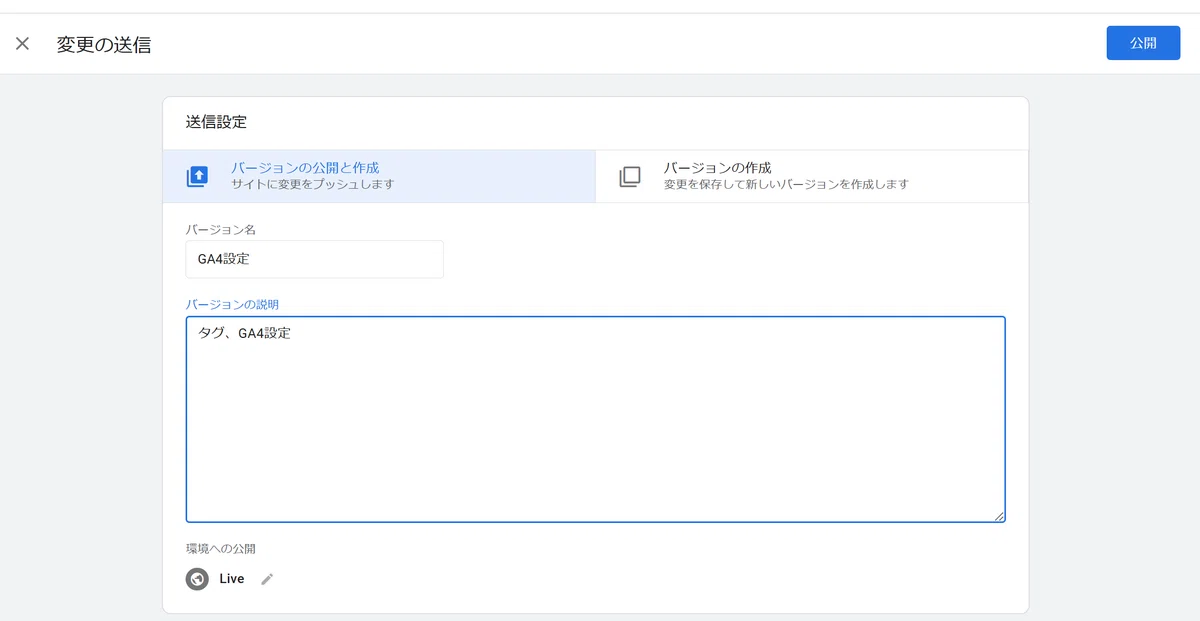Click the resize handle of description textarea
Screen dimensions: 1200x621
tap(998, 515)
